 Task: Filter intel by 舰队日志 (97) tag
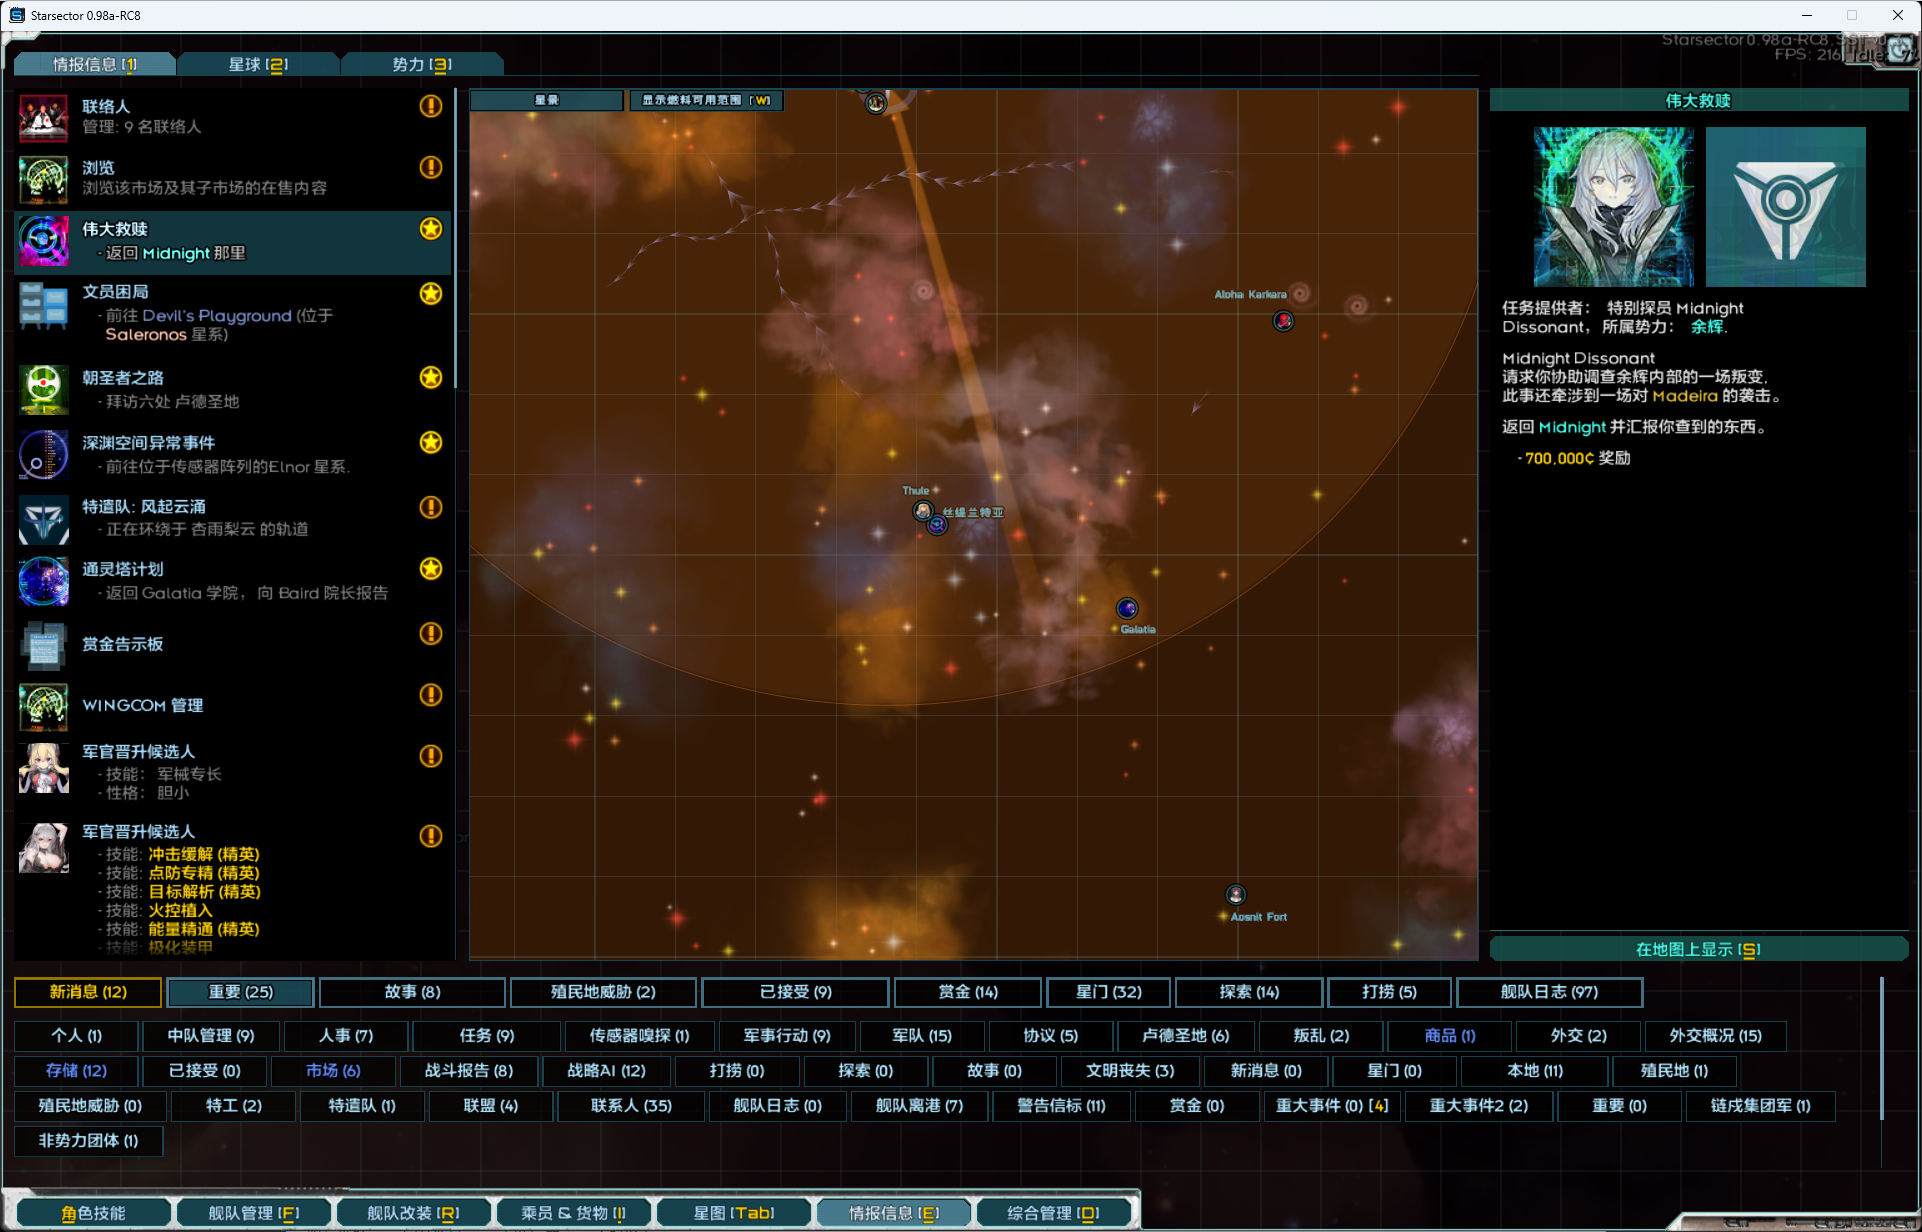click(1549, 992)
